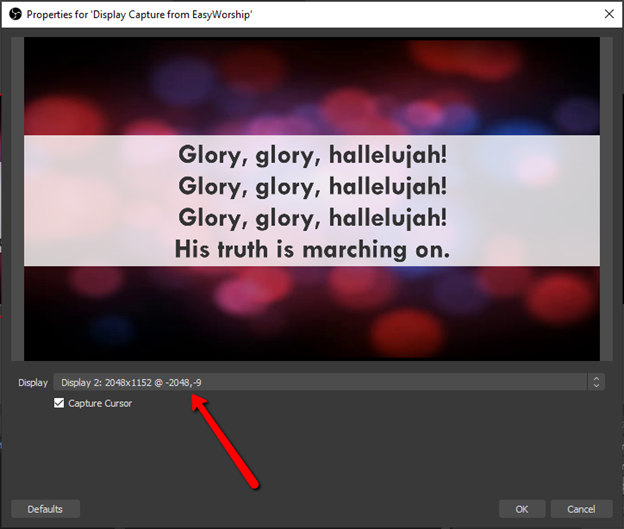The image size is (624, 529).
Task: Dismiss the dialog with Cancel button
Action: pos(581,509)
